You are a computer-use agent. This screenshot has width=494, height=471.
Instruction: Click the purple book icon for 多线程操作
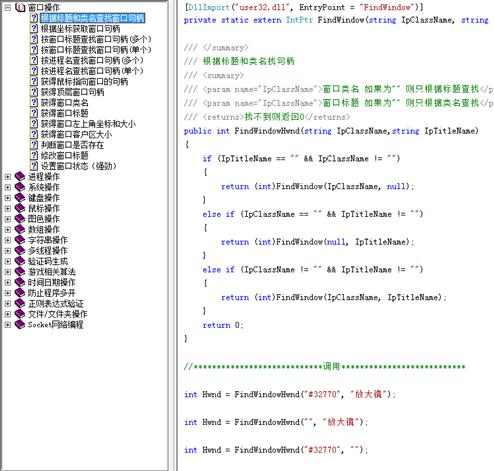(x=20, y=251)
